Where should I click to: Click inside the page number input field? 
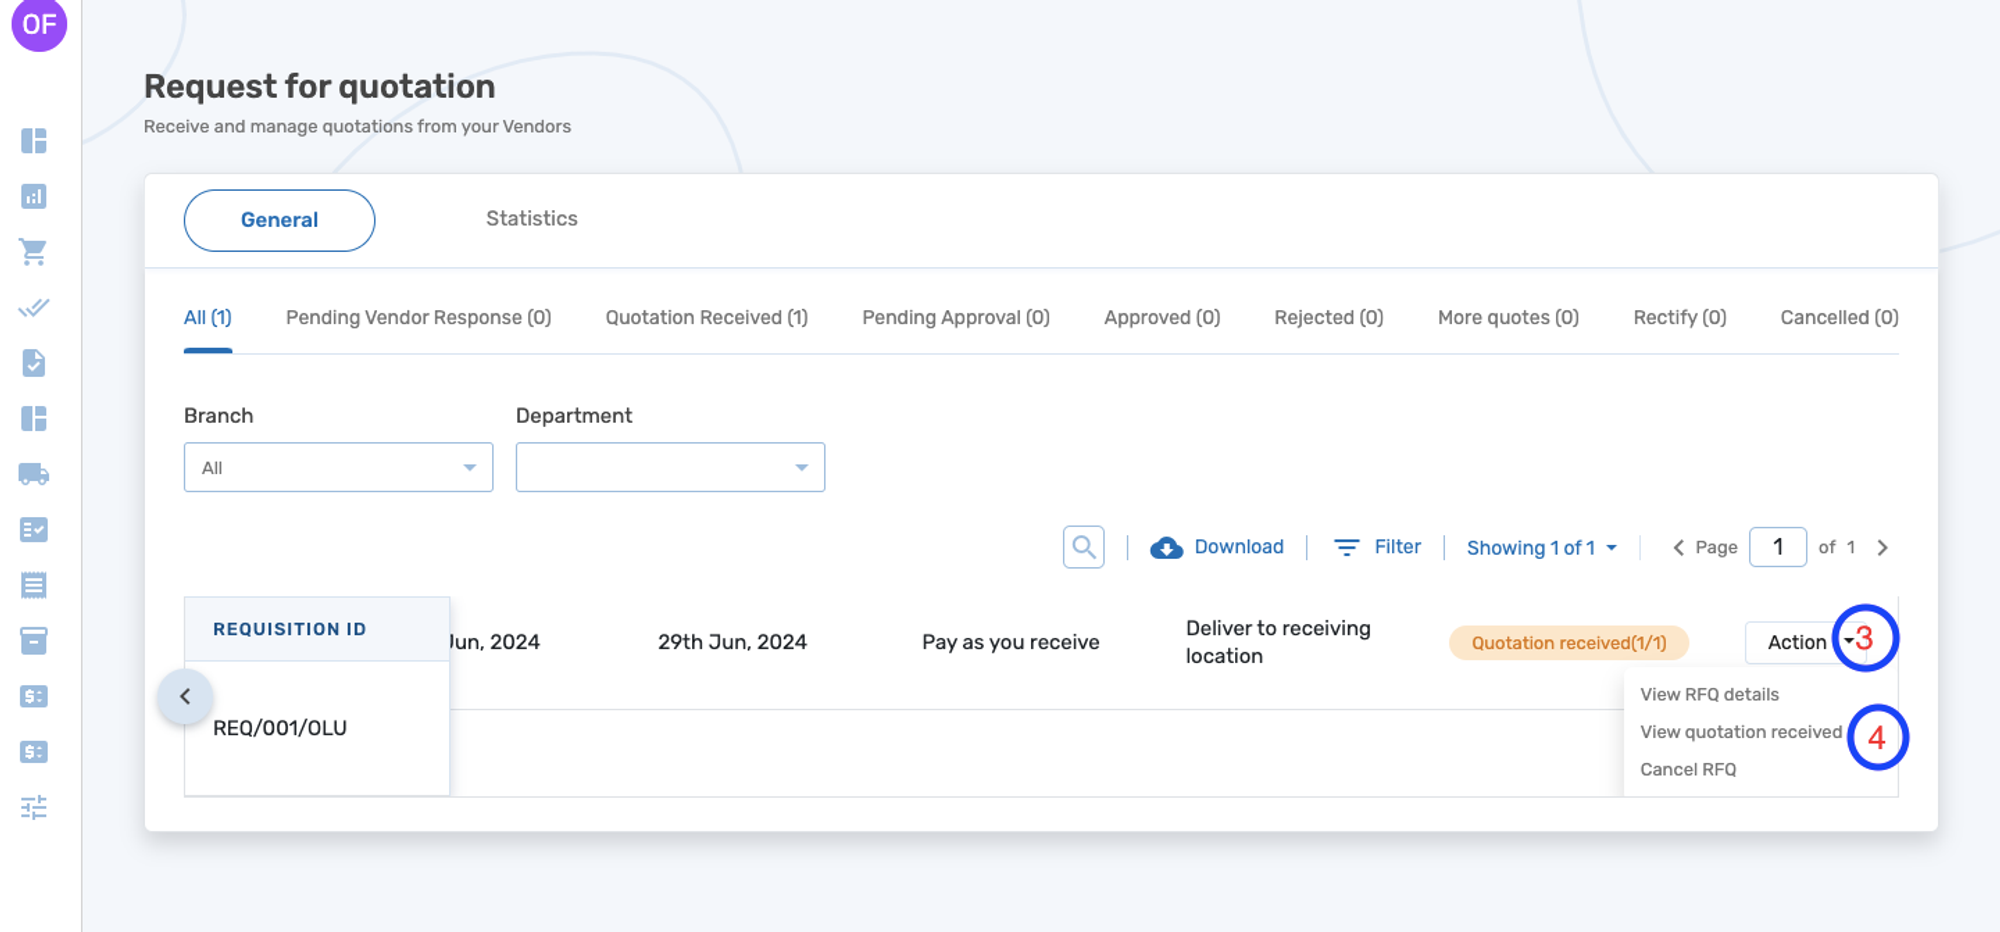point(1778,547)
